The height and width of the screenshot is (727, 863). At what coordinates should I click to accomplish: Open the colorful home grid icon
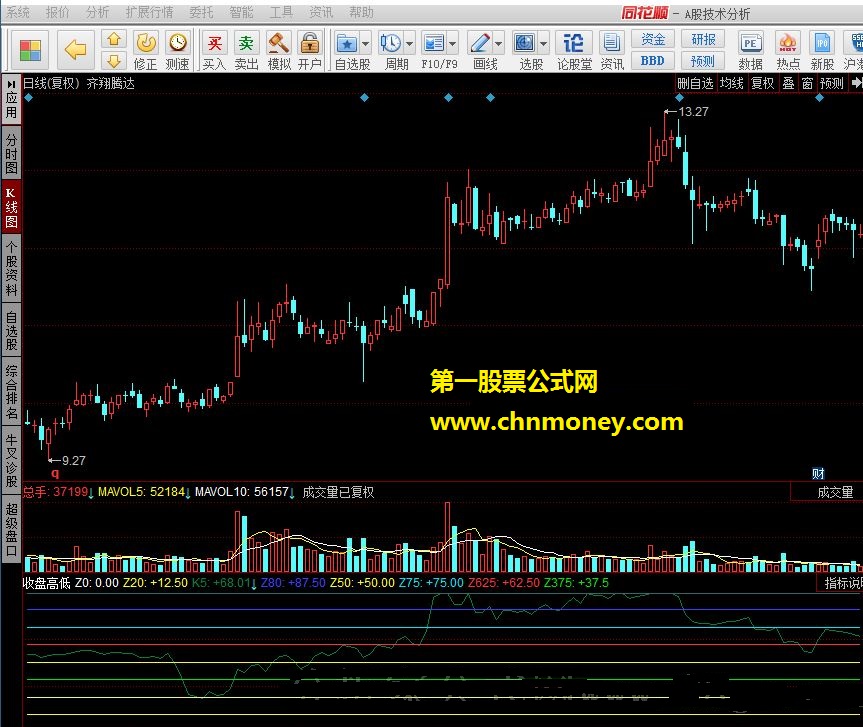pos(30,50)
